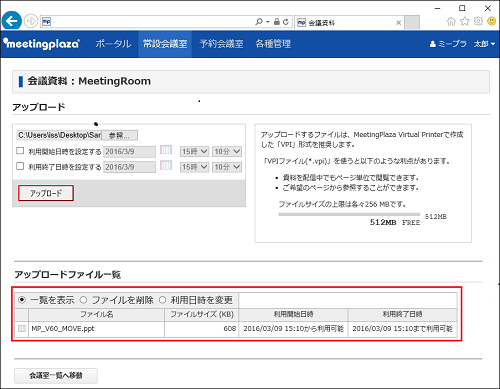Click the meetingplaza logo

pos(42,44)
